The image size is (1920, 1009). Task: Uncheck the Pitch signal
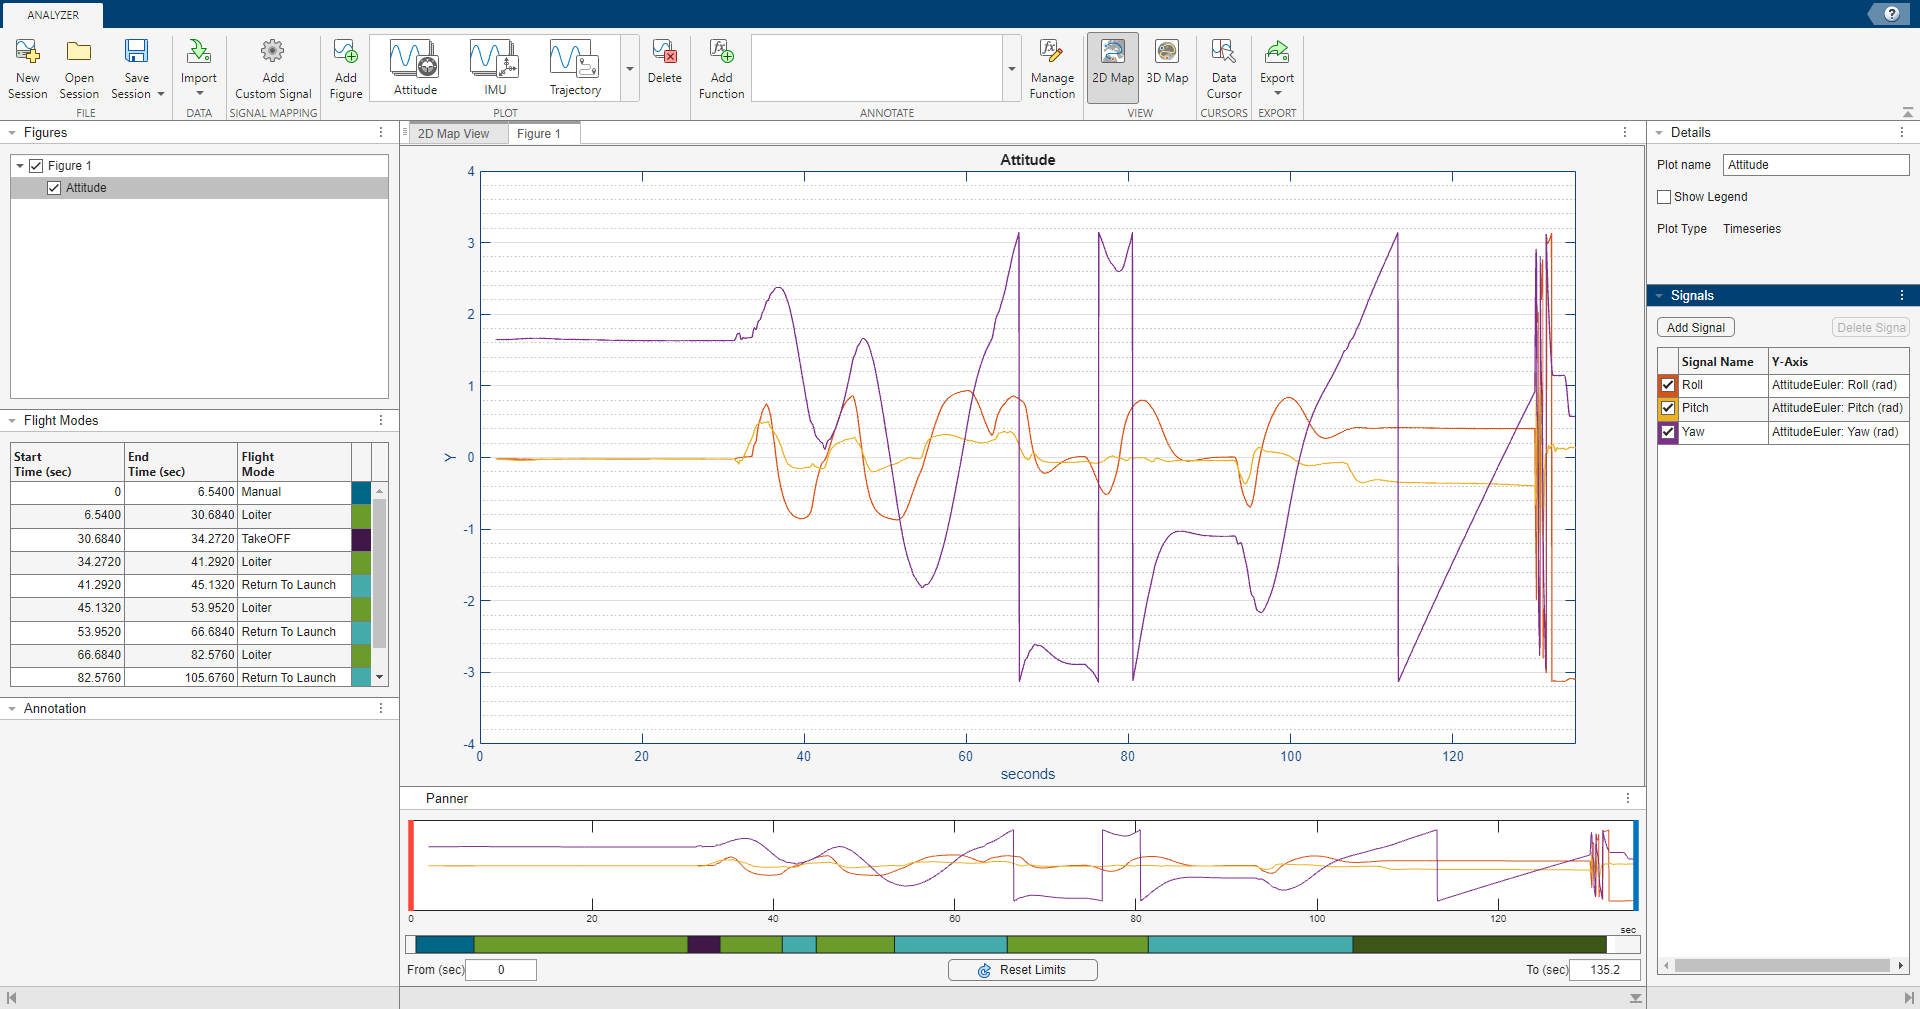(x=1667, y=408)
